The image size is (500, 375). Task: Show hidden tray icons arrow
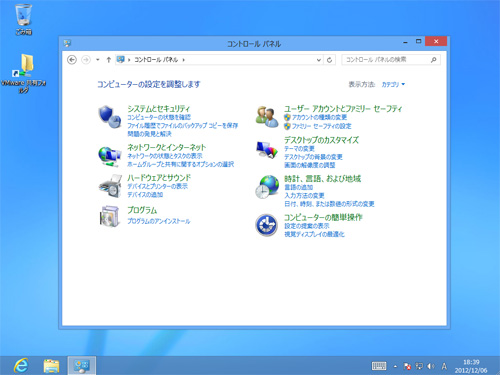pos(395,366)
